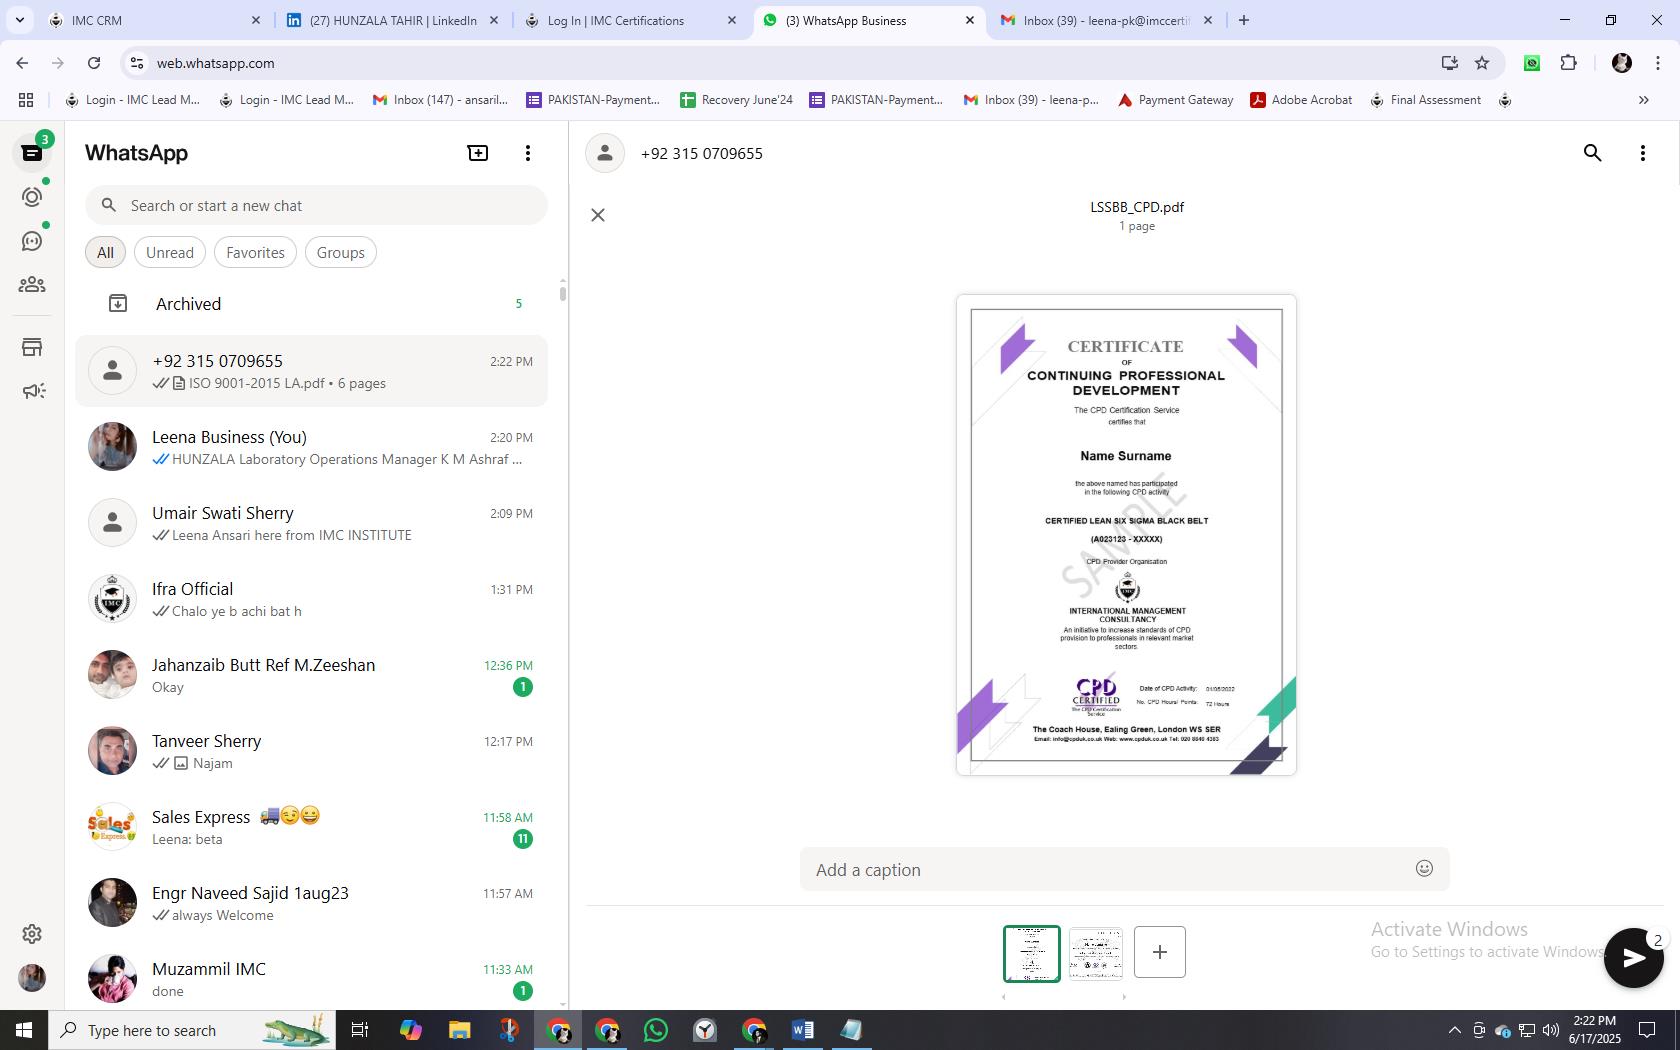Click the search icon in chat header

click(1593, 153)
